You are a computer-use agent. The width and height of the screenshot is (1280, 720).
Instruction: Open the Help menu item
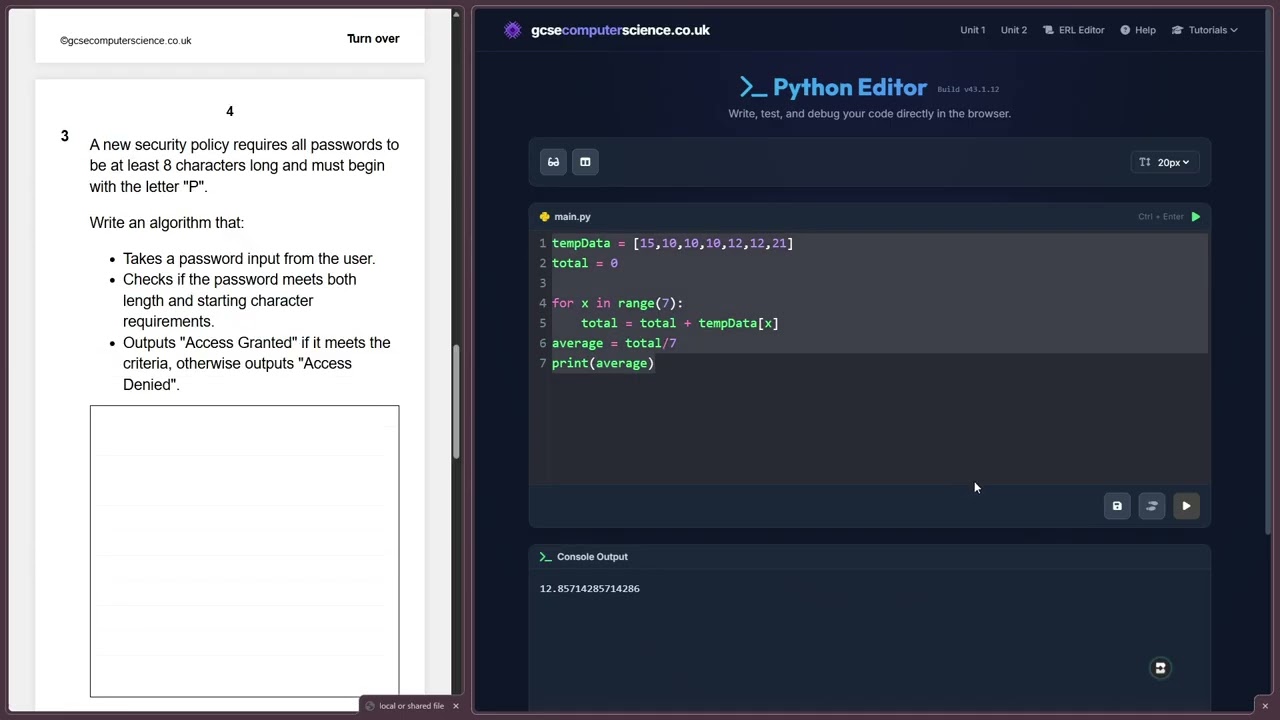click(1138, 30)
